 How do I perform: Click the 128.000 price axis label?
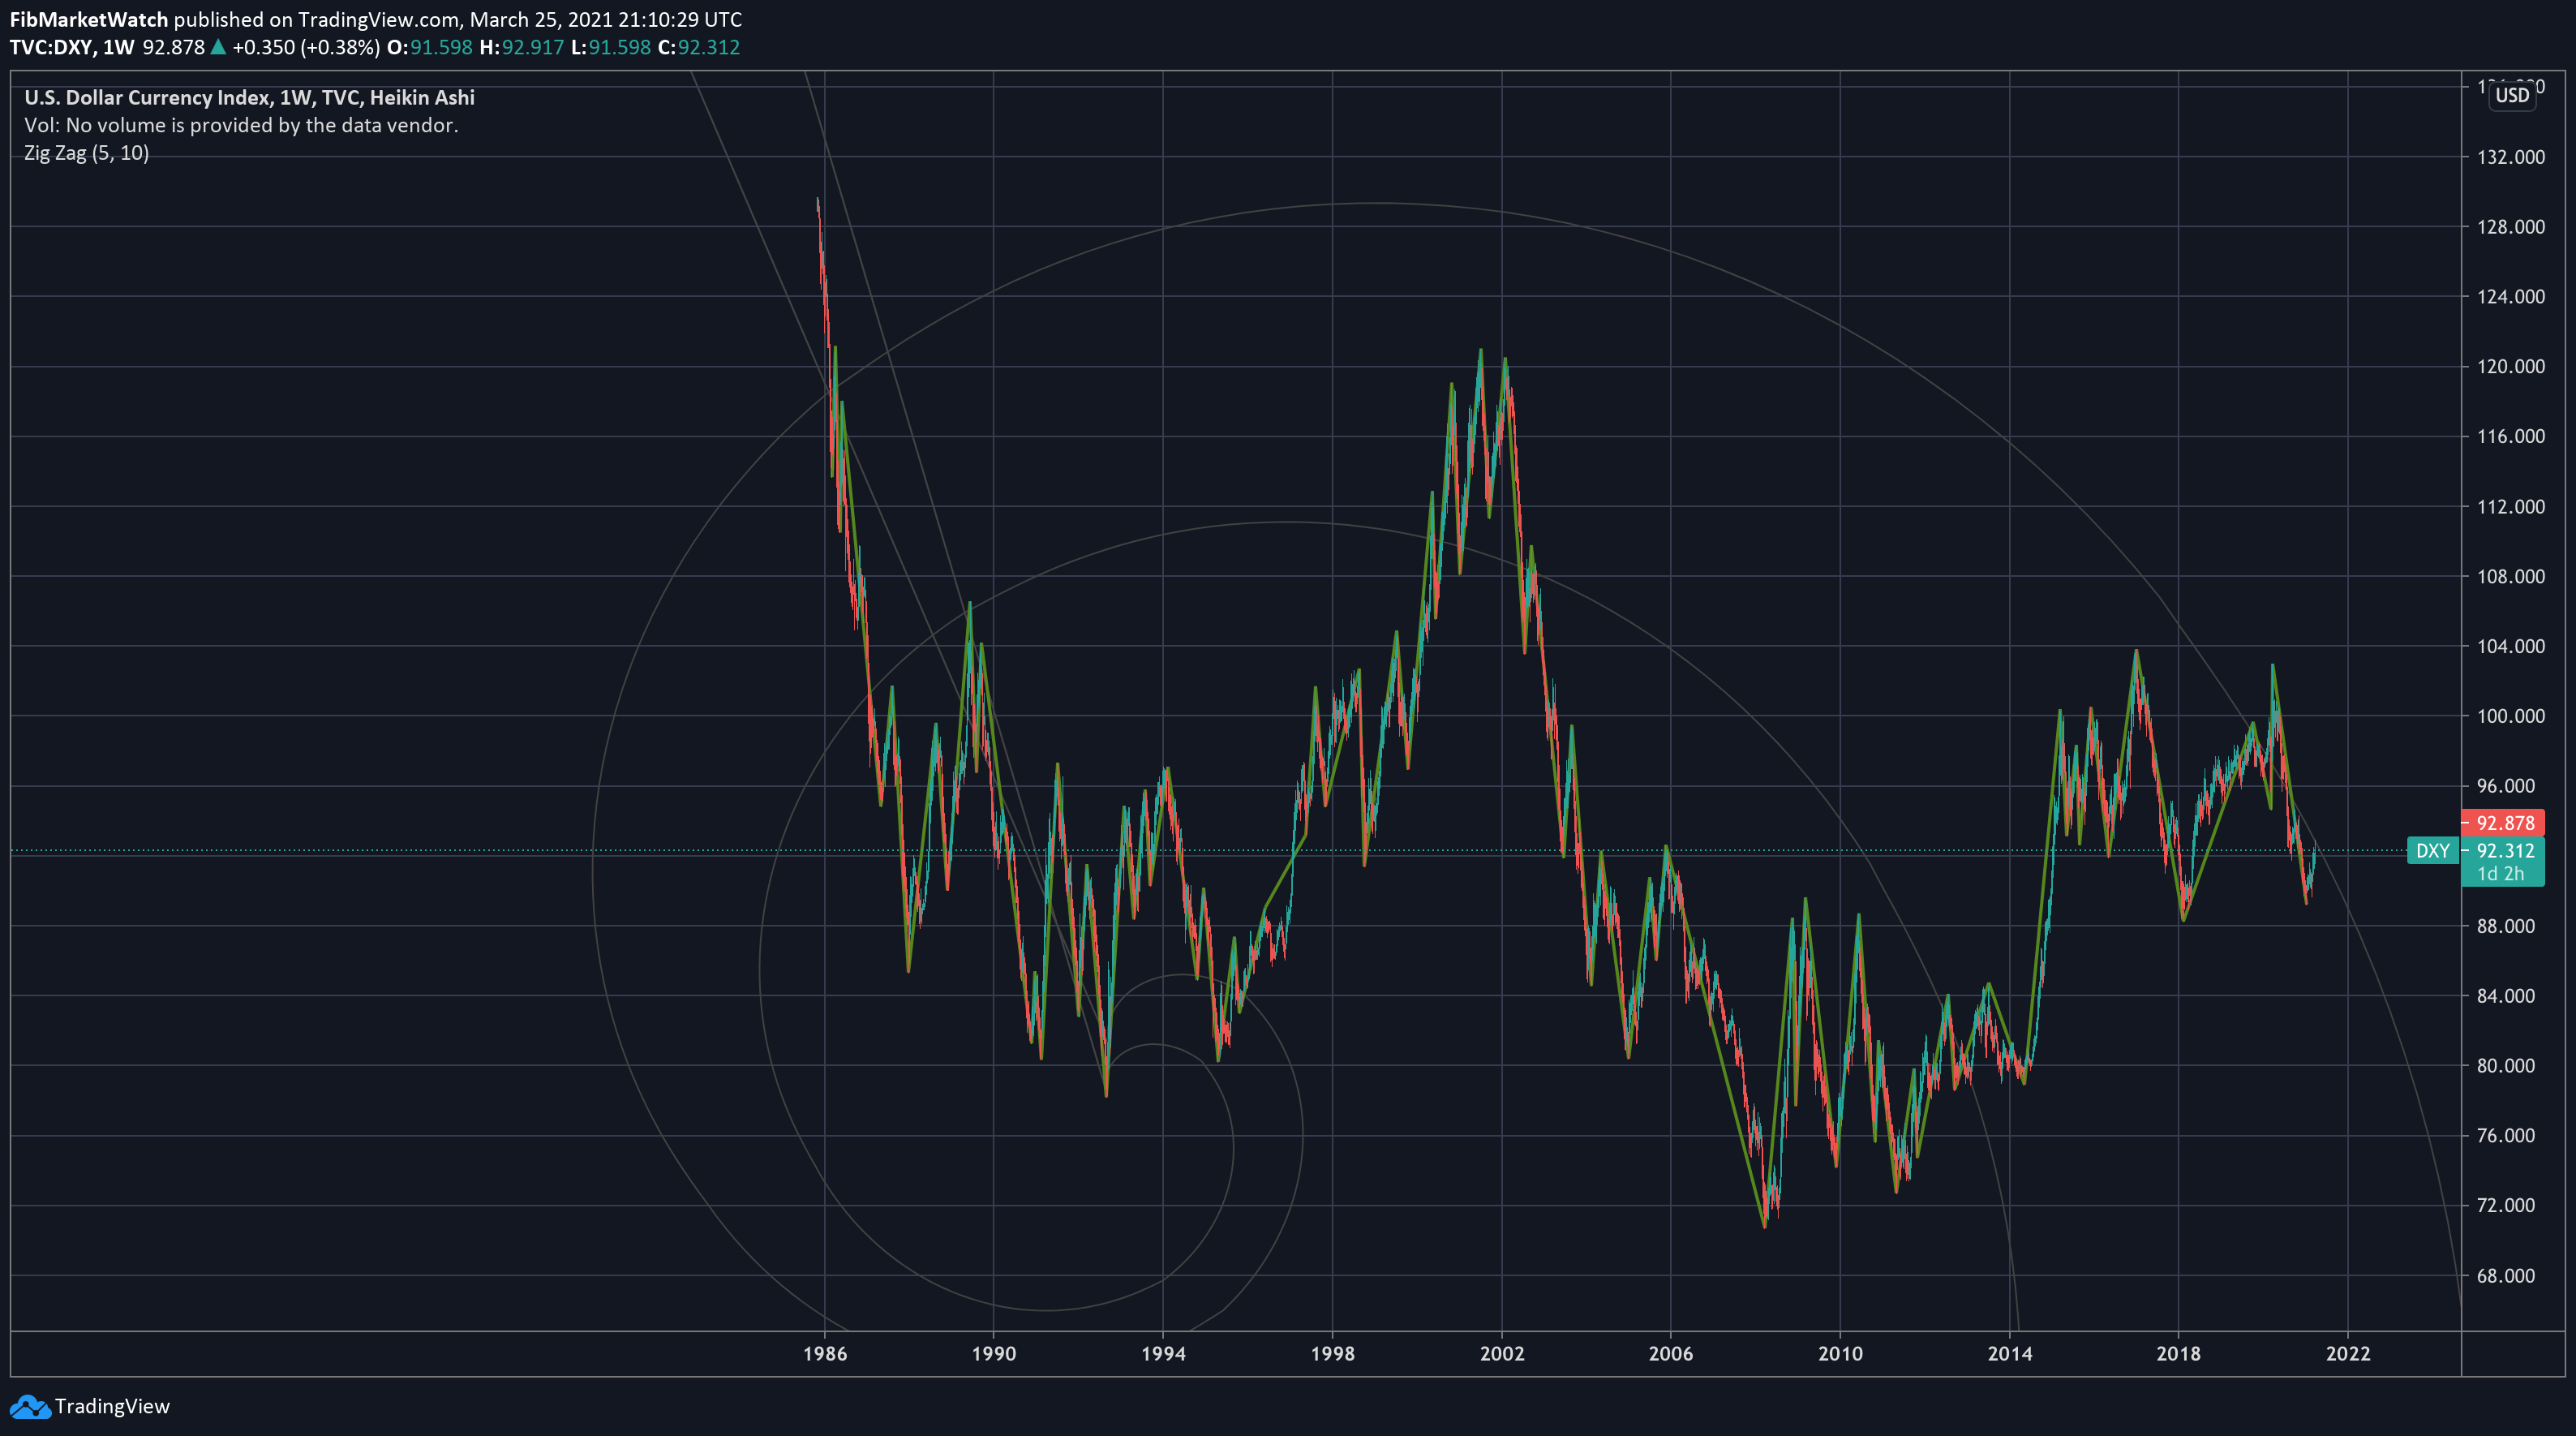pyautogui.click(x=2511, y=227)
